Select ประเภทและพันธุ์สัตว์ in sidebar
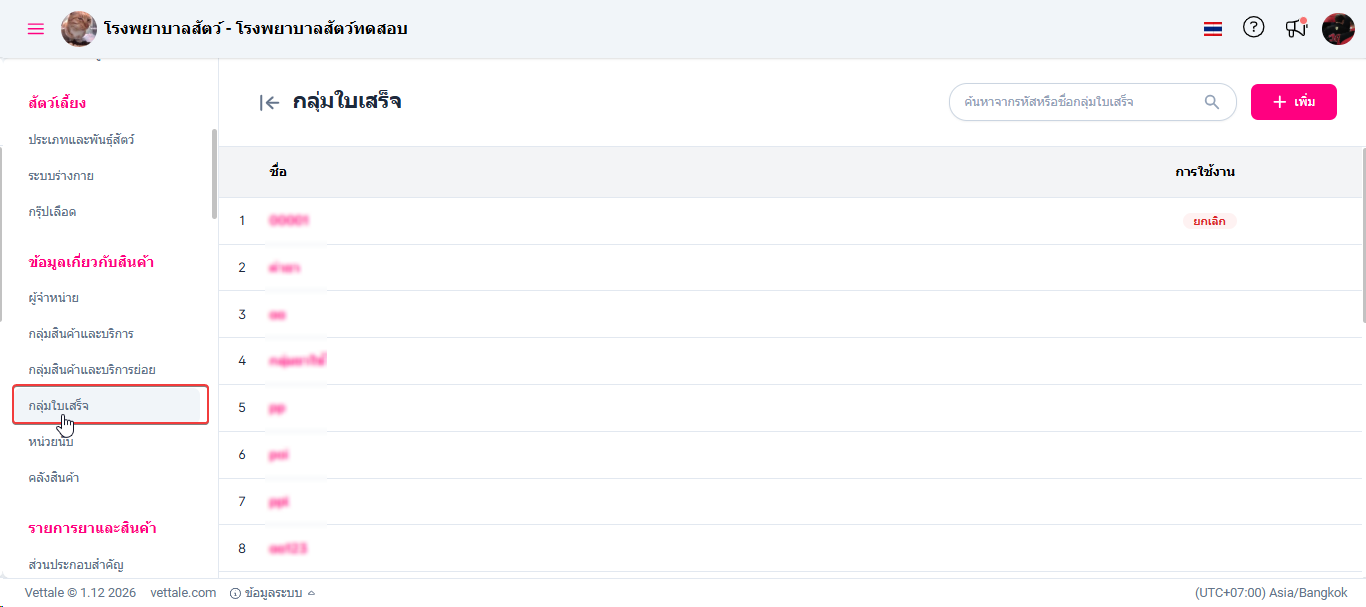 81,140
